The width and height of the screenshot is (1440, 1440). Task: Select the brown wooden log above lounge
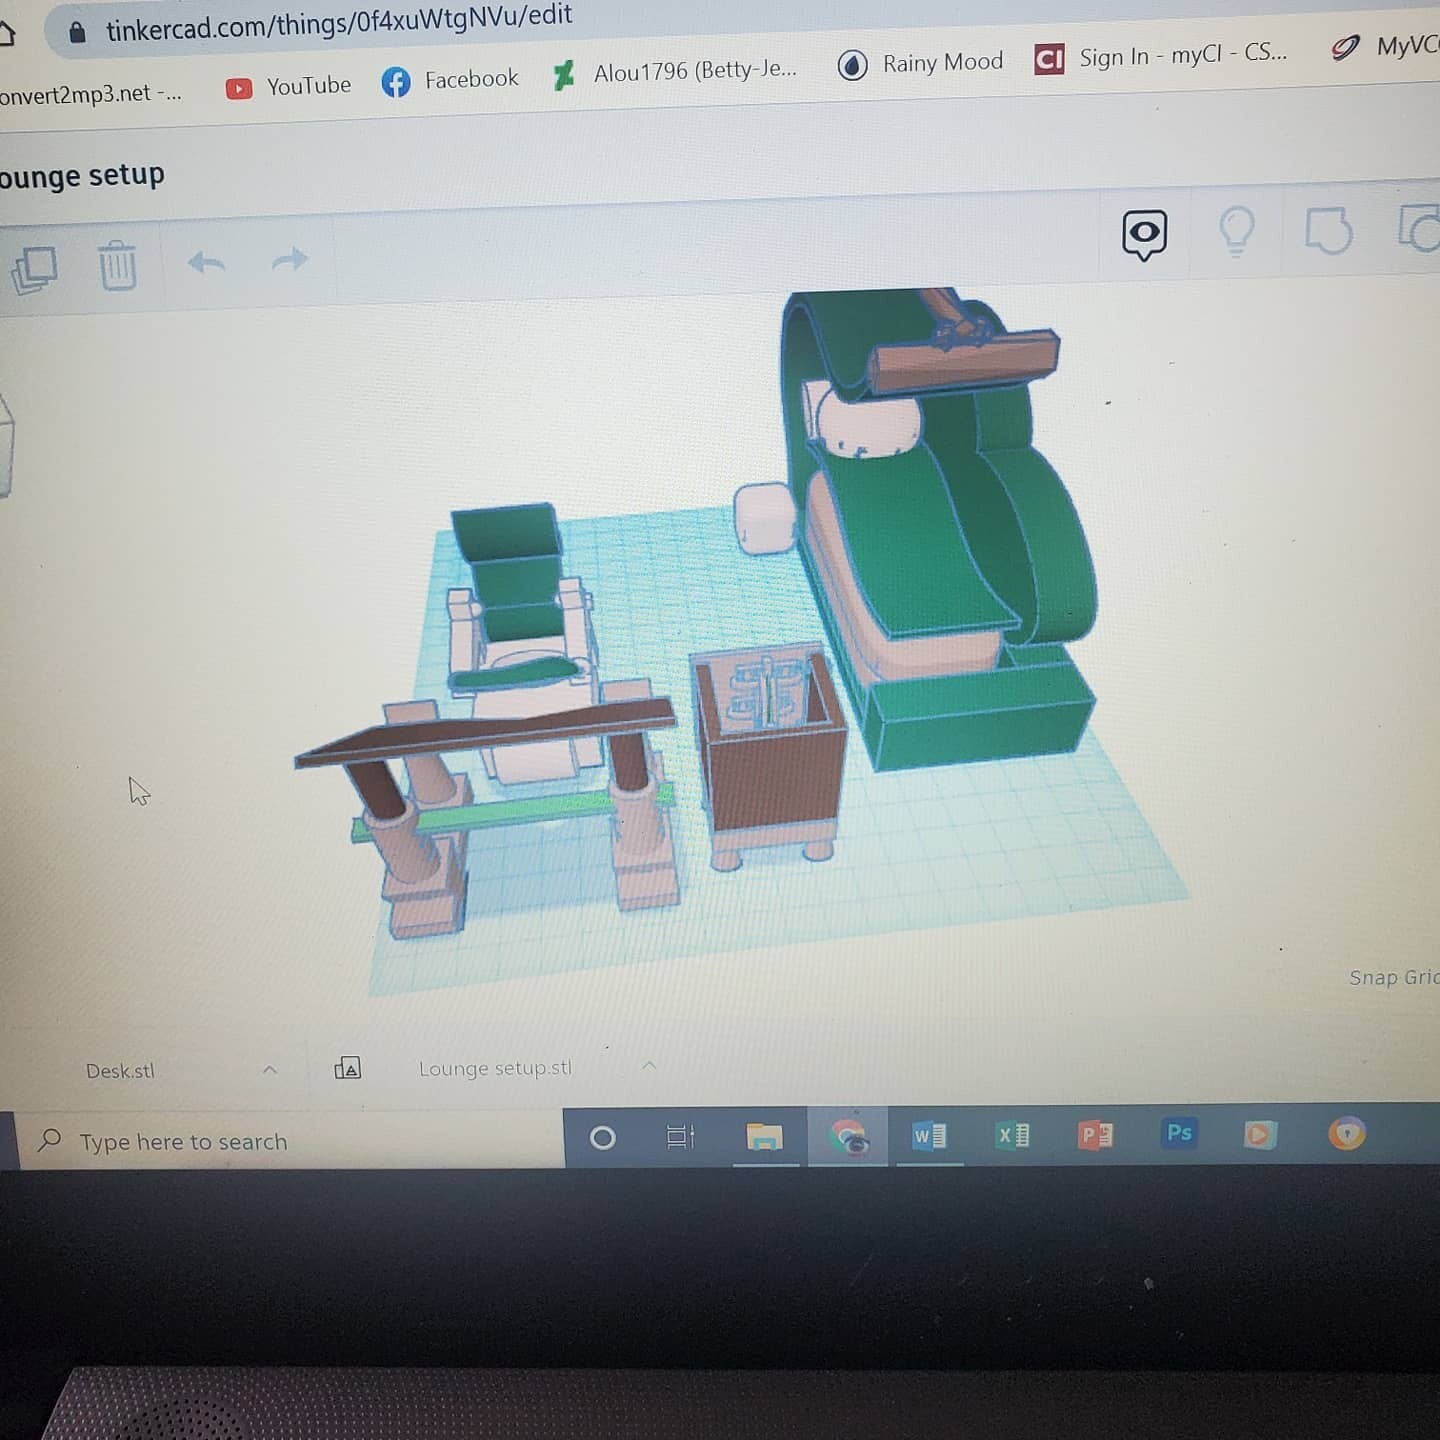[x=964, y=362]
